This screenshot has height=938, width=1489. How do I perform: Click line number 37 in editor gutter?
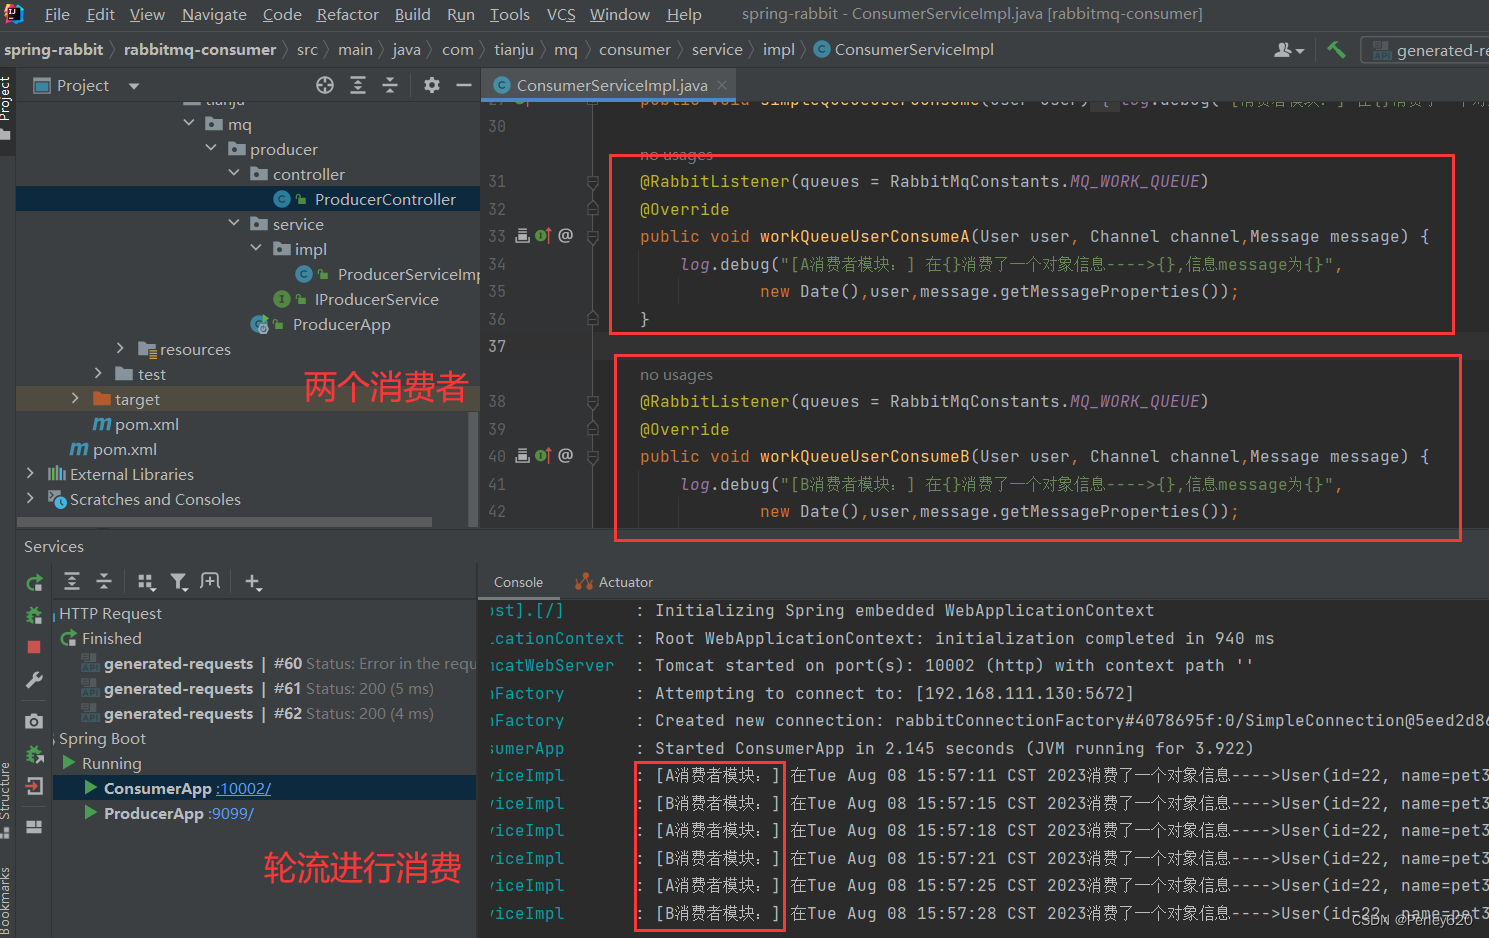[x=497, y=346]
